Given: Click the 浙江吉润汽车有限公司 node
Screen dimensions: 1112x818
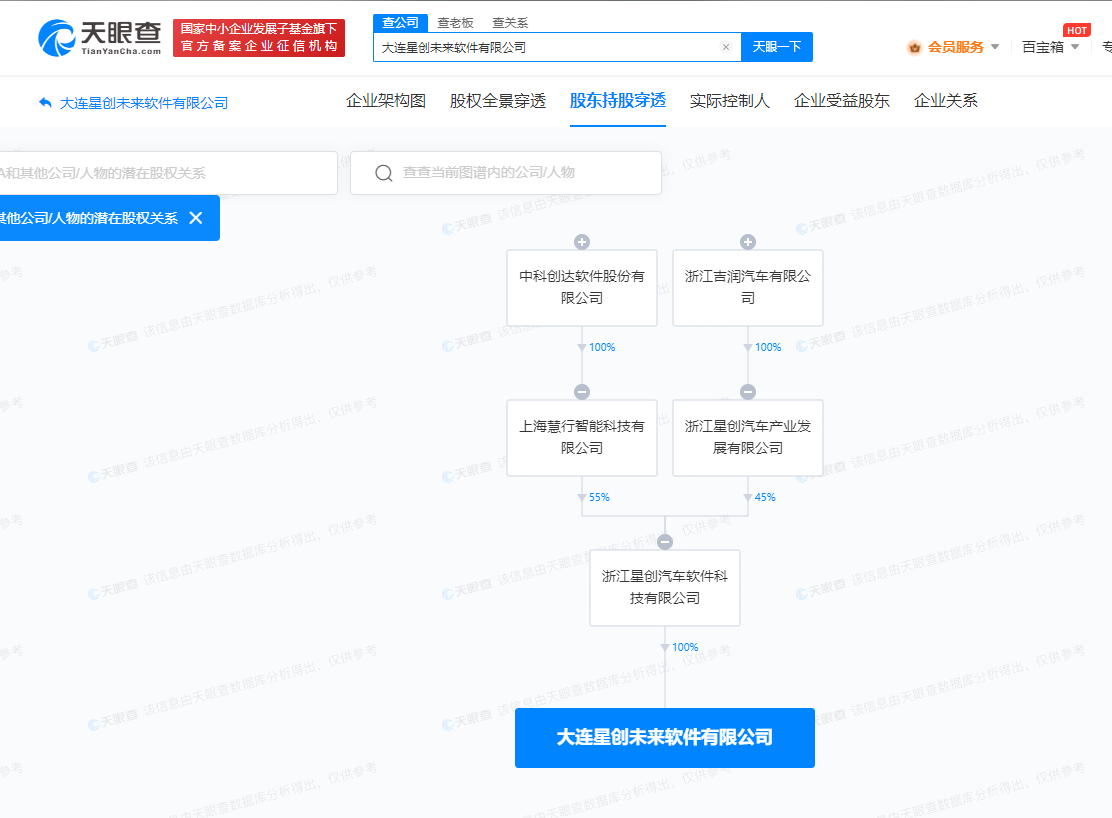Looking at the screenshot, I should coord(747,287).
